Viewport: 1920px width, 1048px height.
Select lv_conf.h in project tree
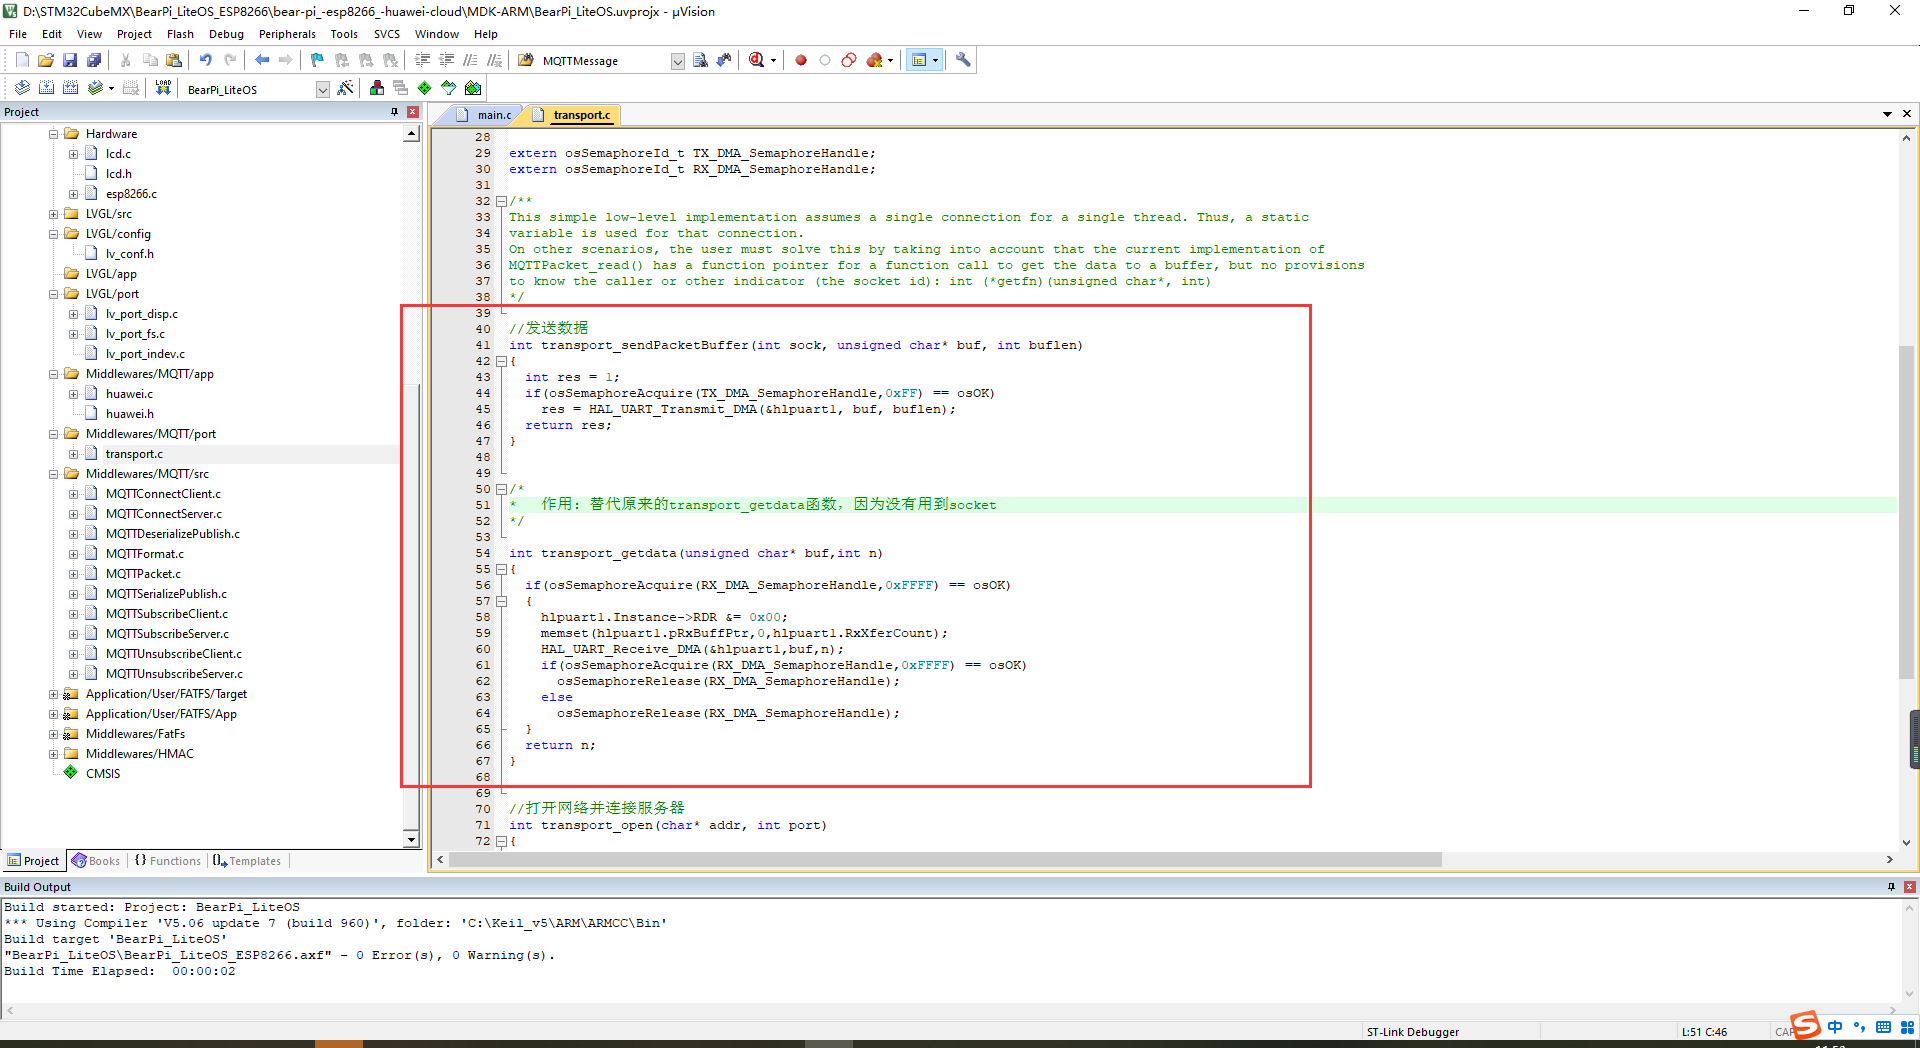(129, 254)
